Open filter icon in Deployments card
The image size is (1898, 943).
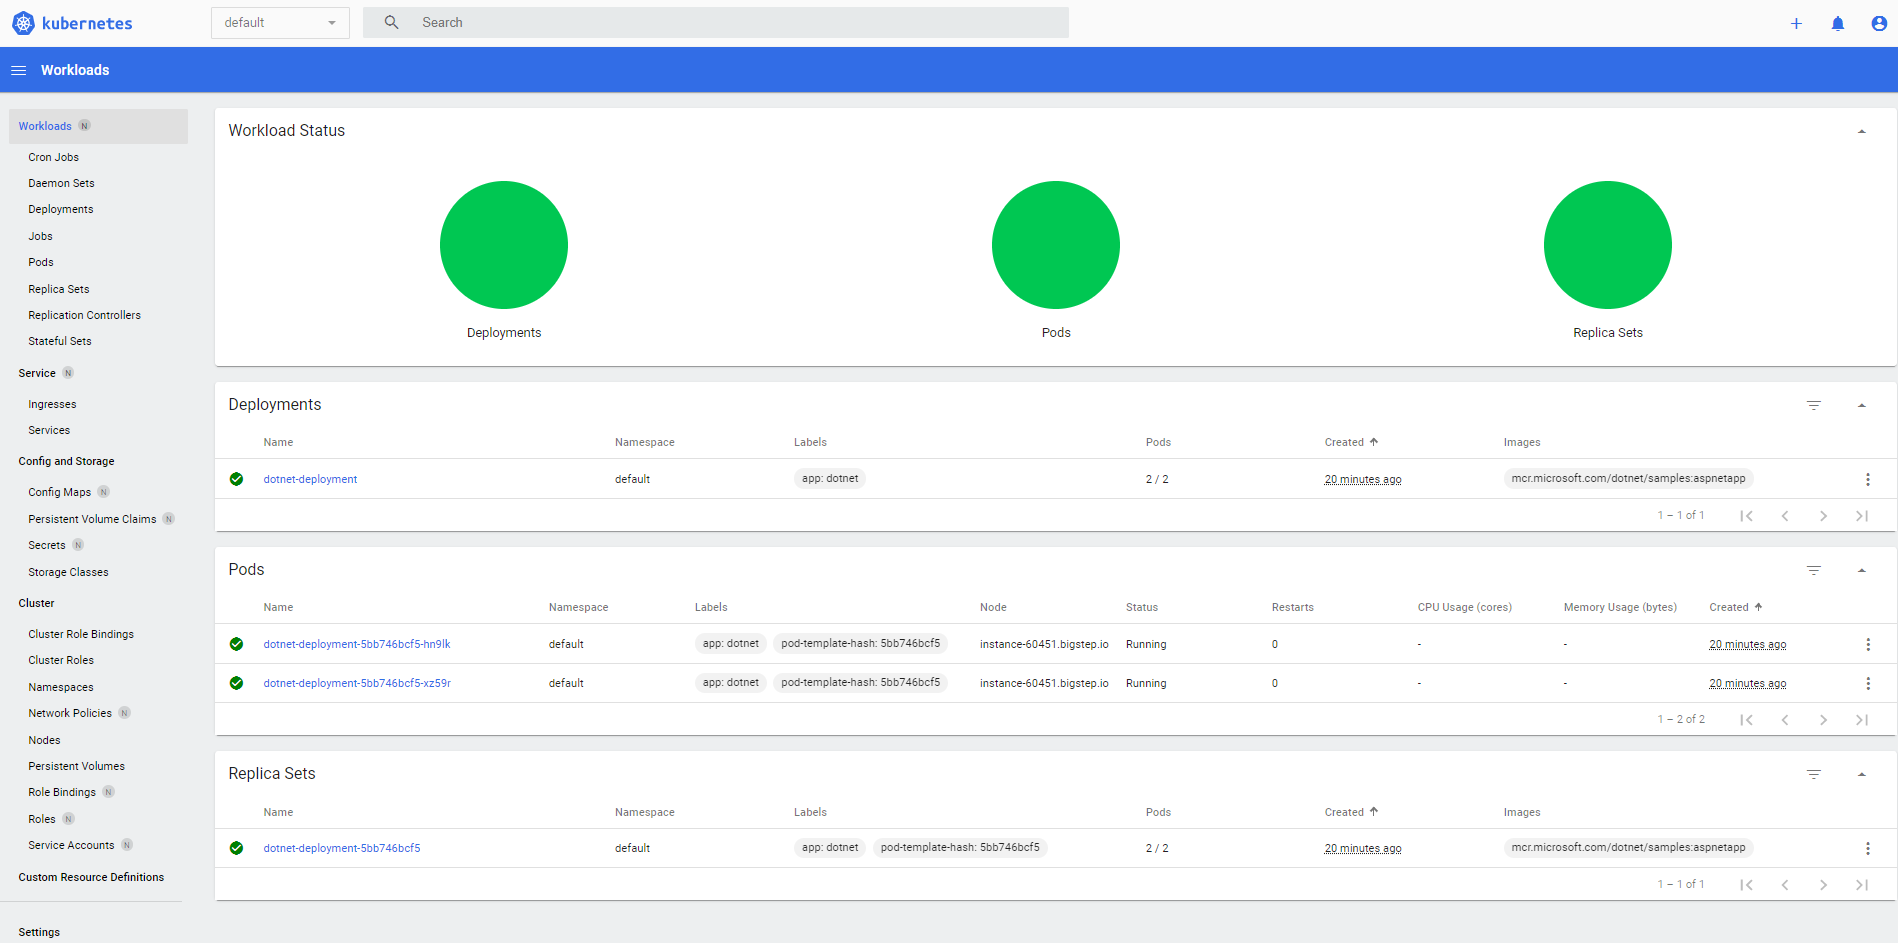click(x=1813, y=405)
